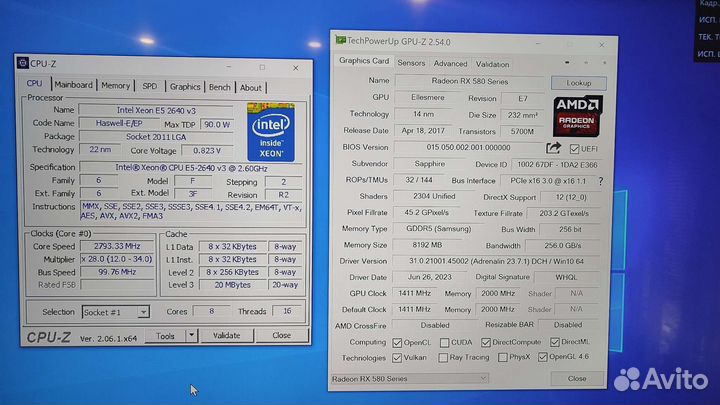Click the Close button in CPU-Z

281,336
